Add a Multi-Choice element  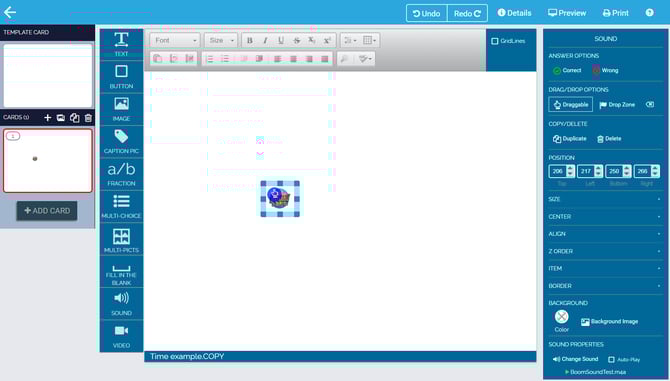pos(121,207)
